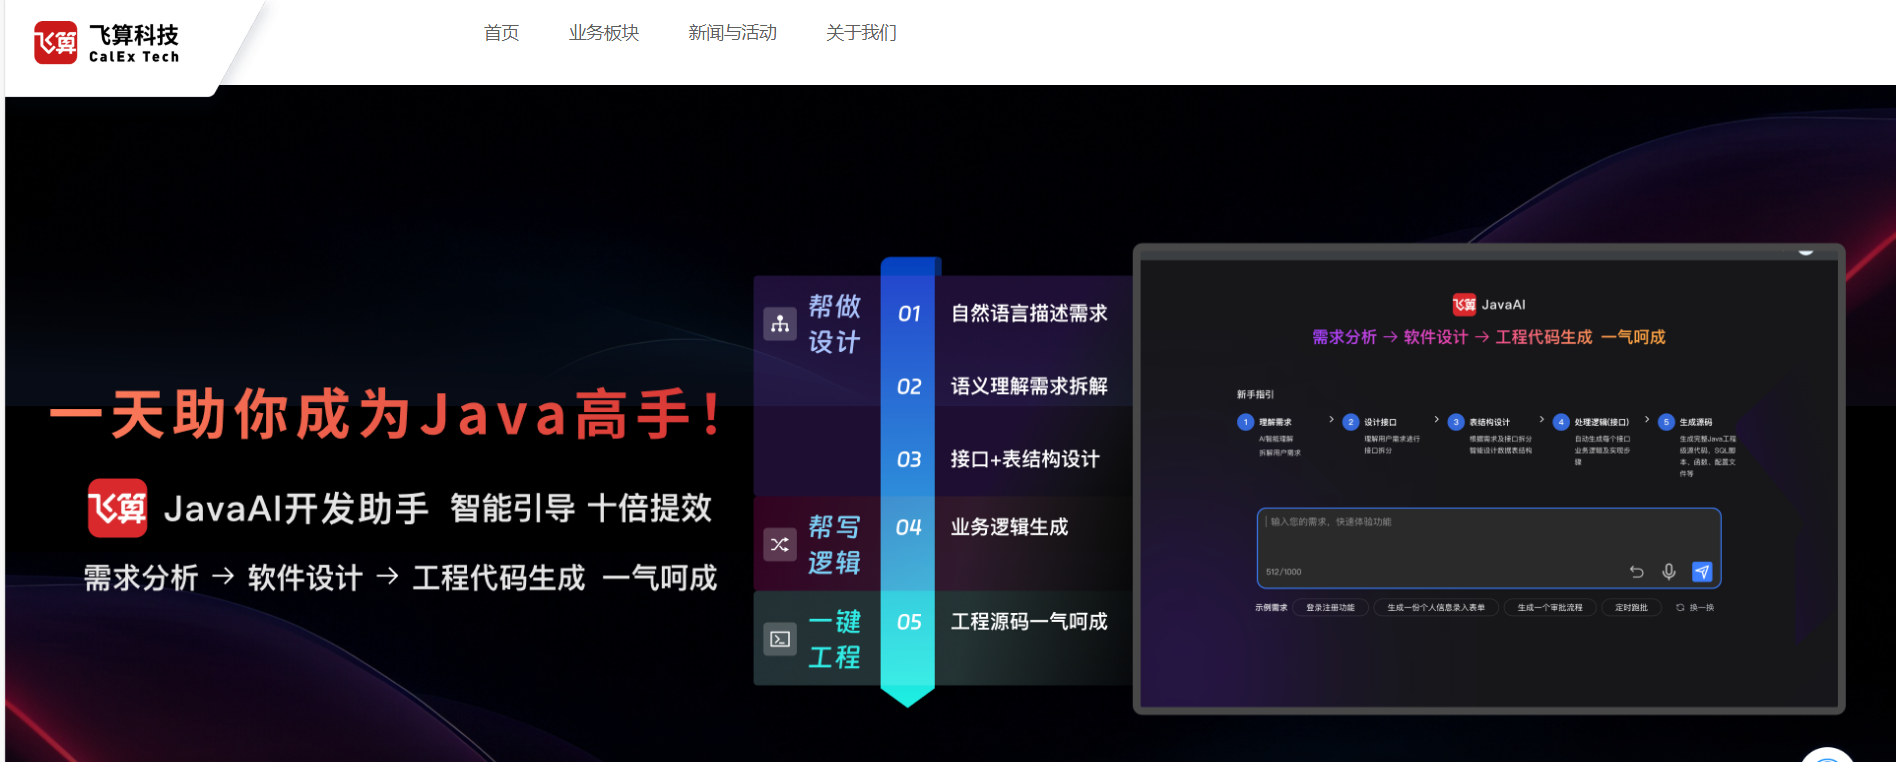
Task: Click the 一键工程 label
Action: 834,639
